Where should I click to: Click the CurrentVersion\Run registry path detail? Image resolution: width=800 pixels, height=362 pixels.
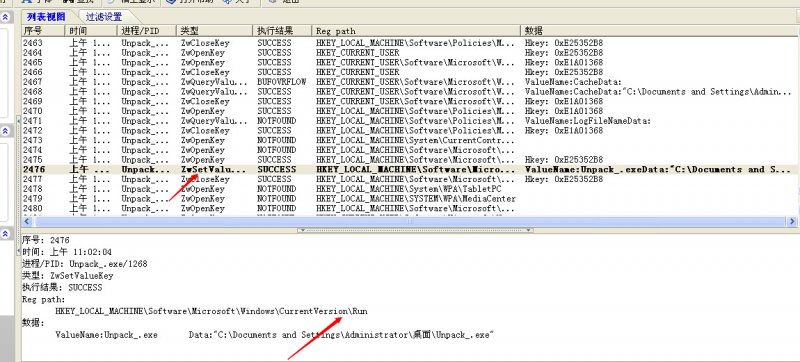(x=211, y=311)
